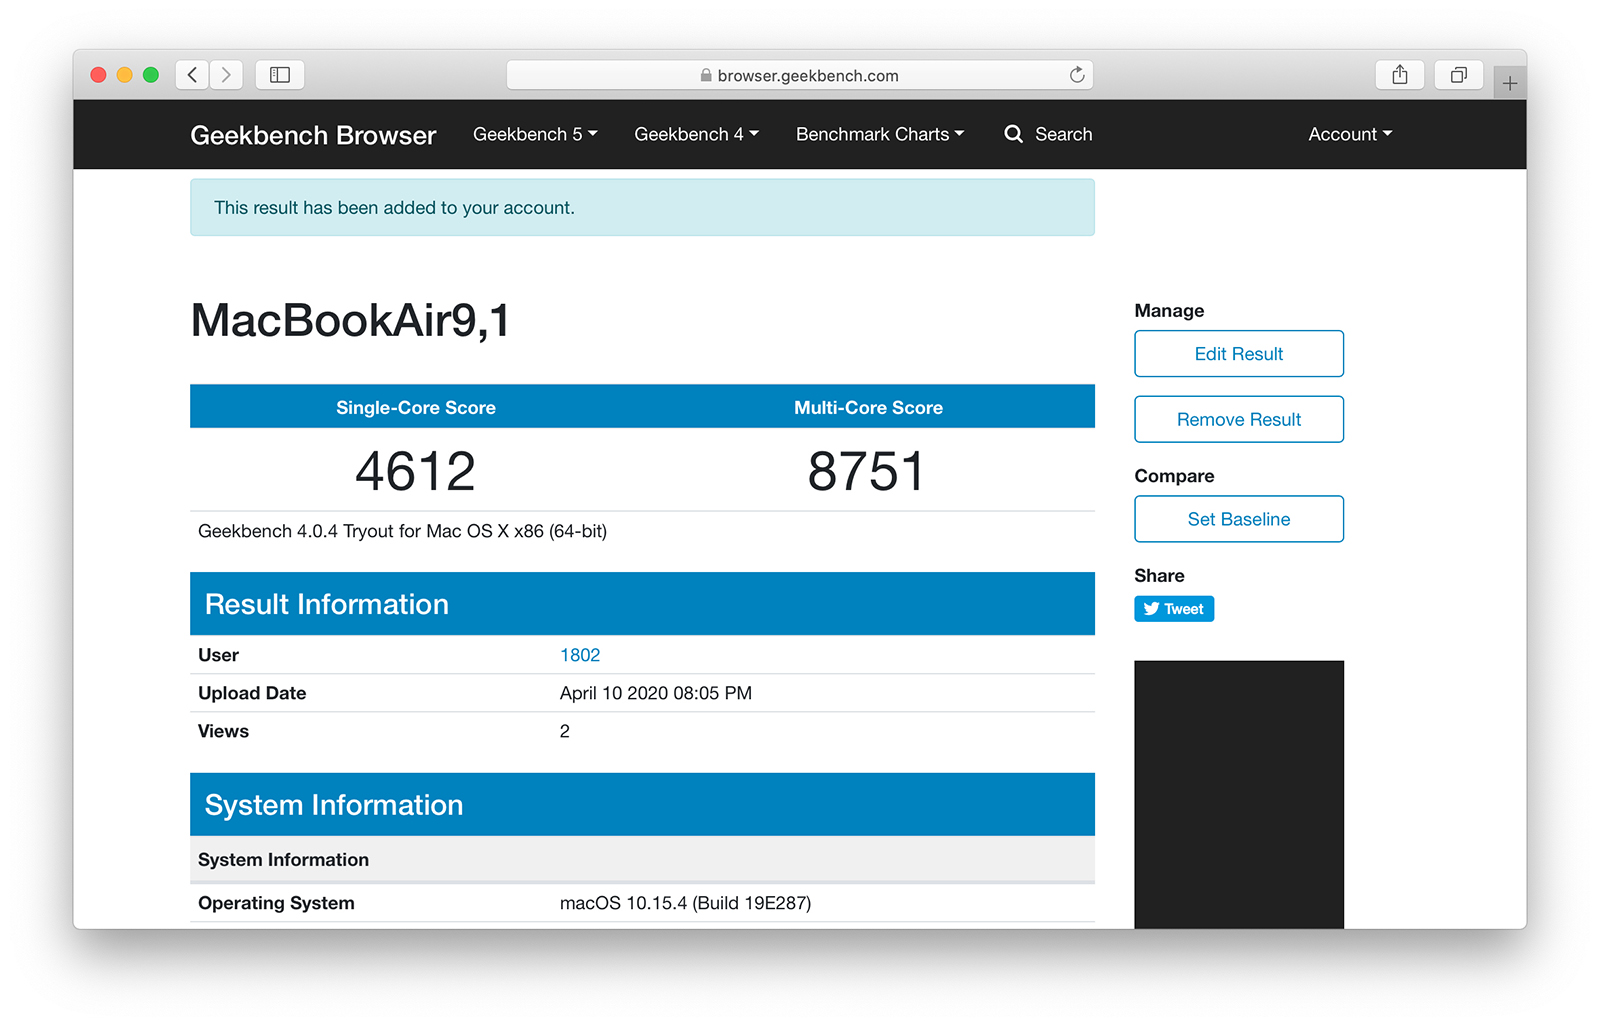1600x1026 pixels.
Task: Zoom the window with the green button
Action: click(151, 75)
